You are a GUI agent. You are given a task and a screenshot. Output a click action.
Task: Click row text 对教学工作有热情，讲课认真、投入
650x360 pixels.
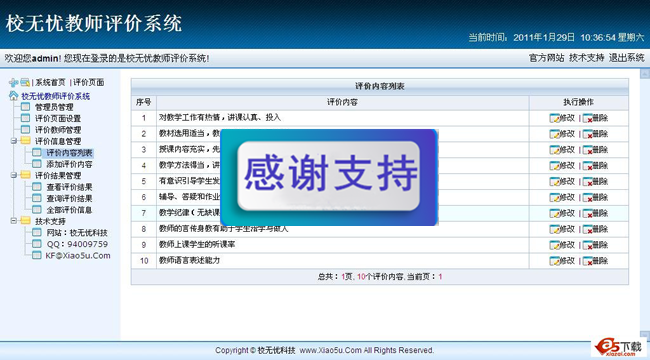click(x=220, y=118)
